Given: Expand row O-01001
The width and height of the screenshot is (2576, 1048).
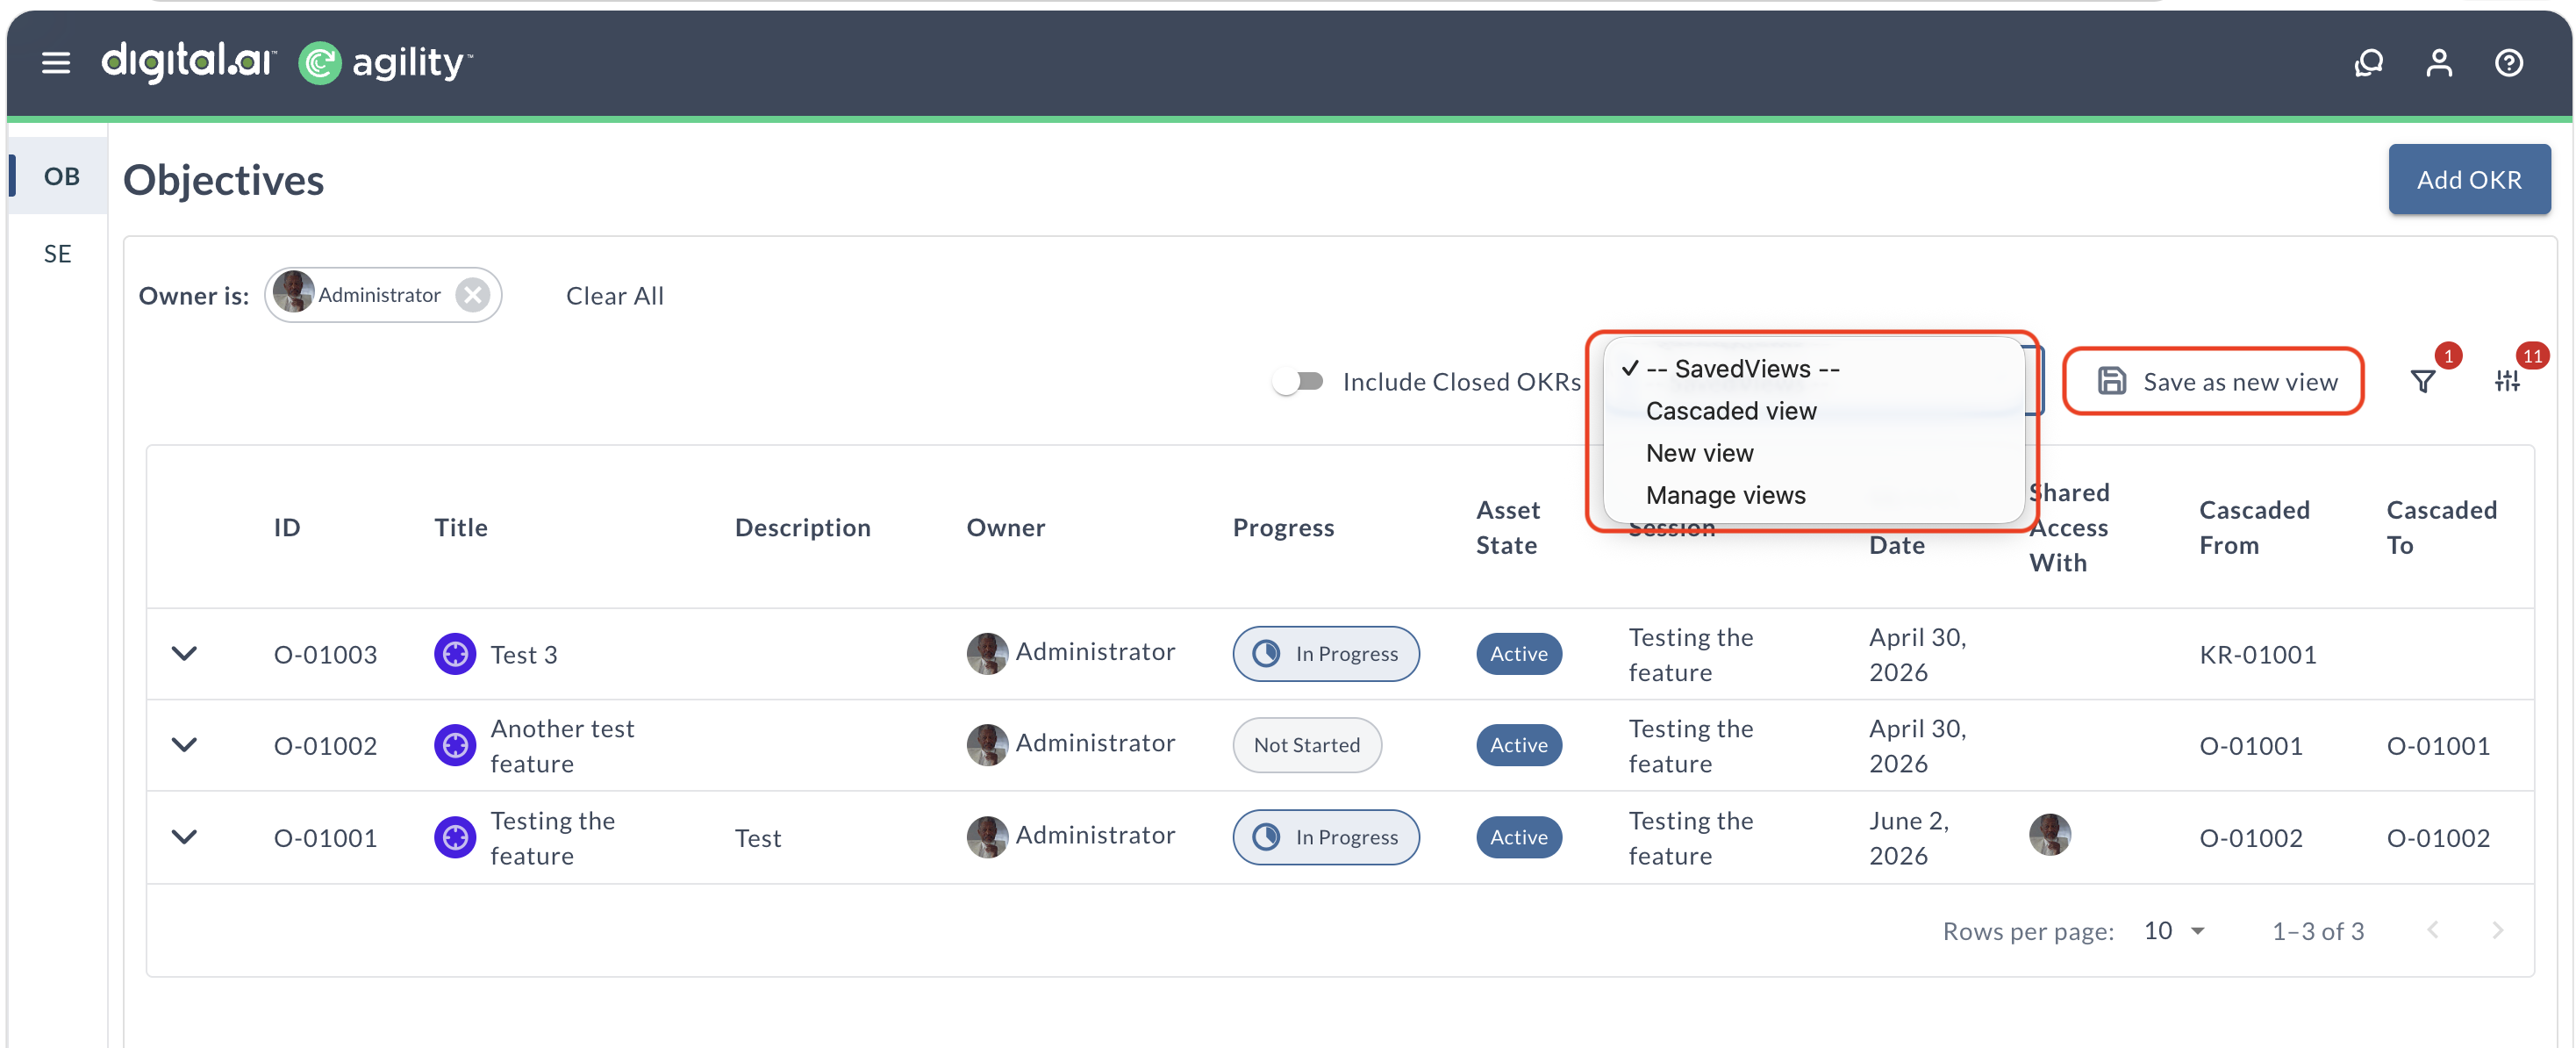Looking at the screenshot, I should (184, 837).
